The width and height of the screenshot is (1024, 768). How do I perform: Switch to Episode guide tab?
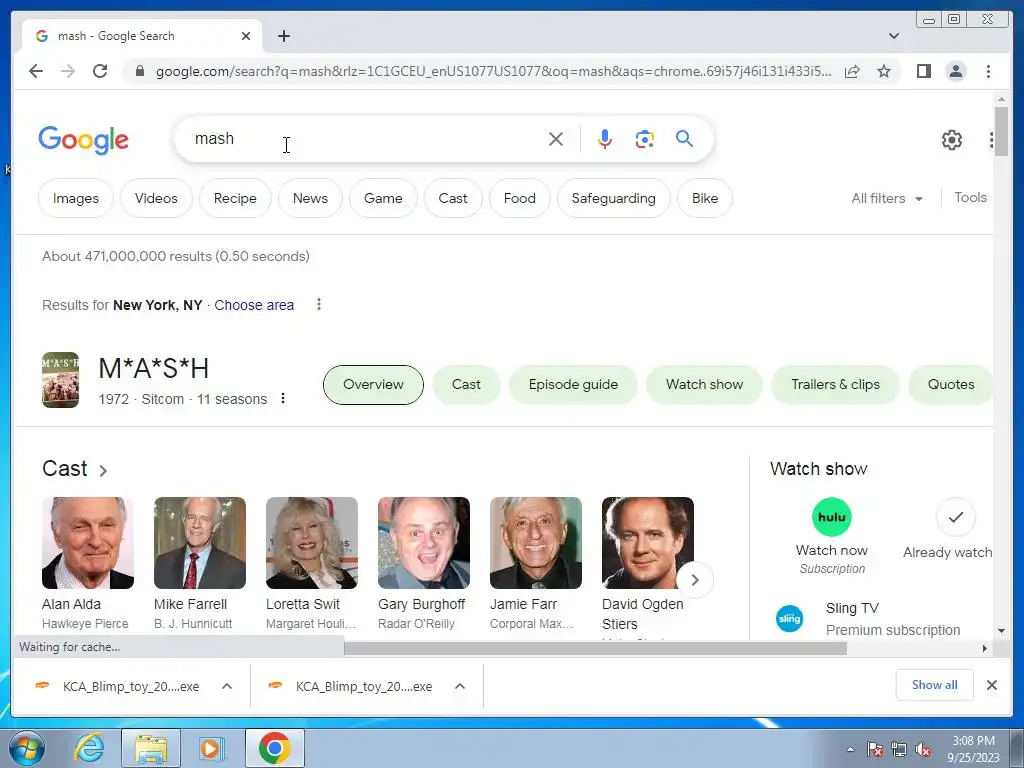(x=573, y=384)
